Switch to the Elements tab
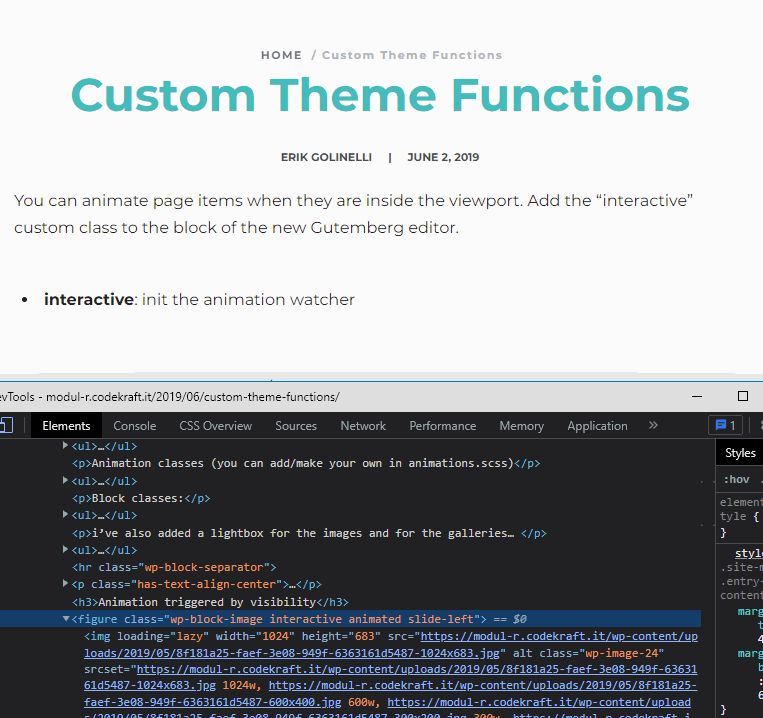The height and width of the screenshot is (718, 763). (x=66, y=426)
